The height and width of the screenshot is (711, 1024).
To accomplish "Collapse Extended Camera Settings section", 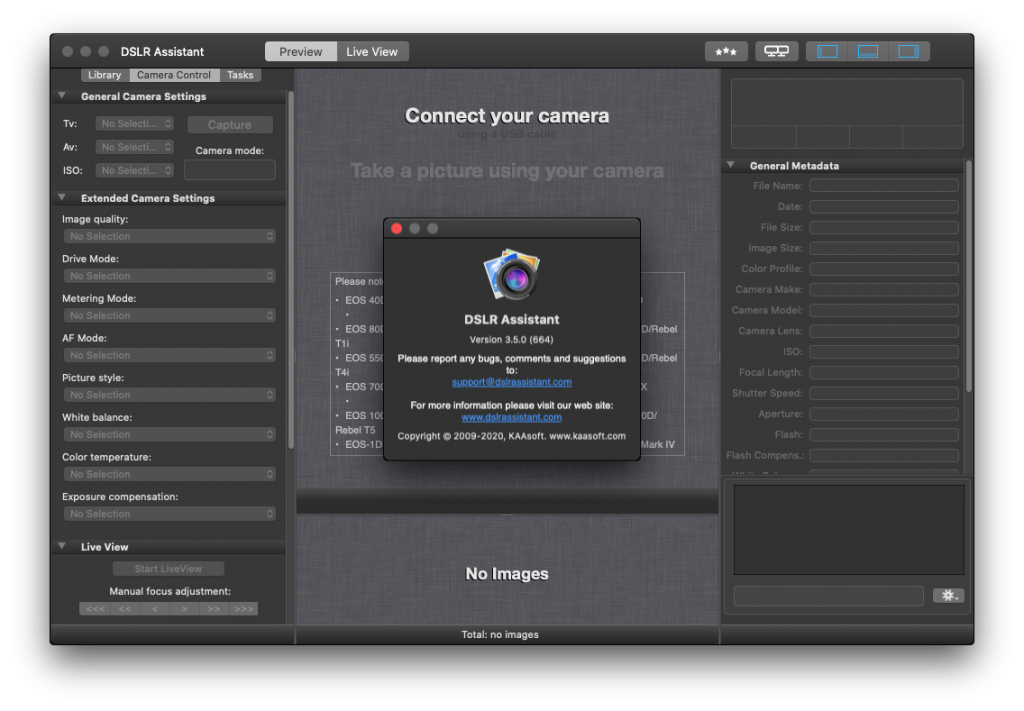I will [62, 197].
